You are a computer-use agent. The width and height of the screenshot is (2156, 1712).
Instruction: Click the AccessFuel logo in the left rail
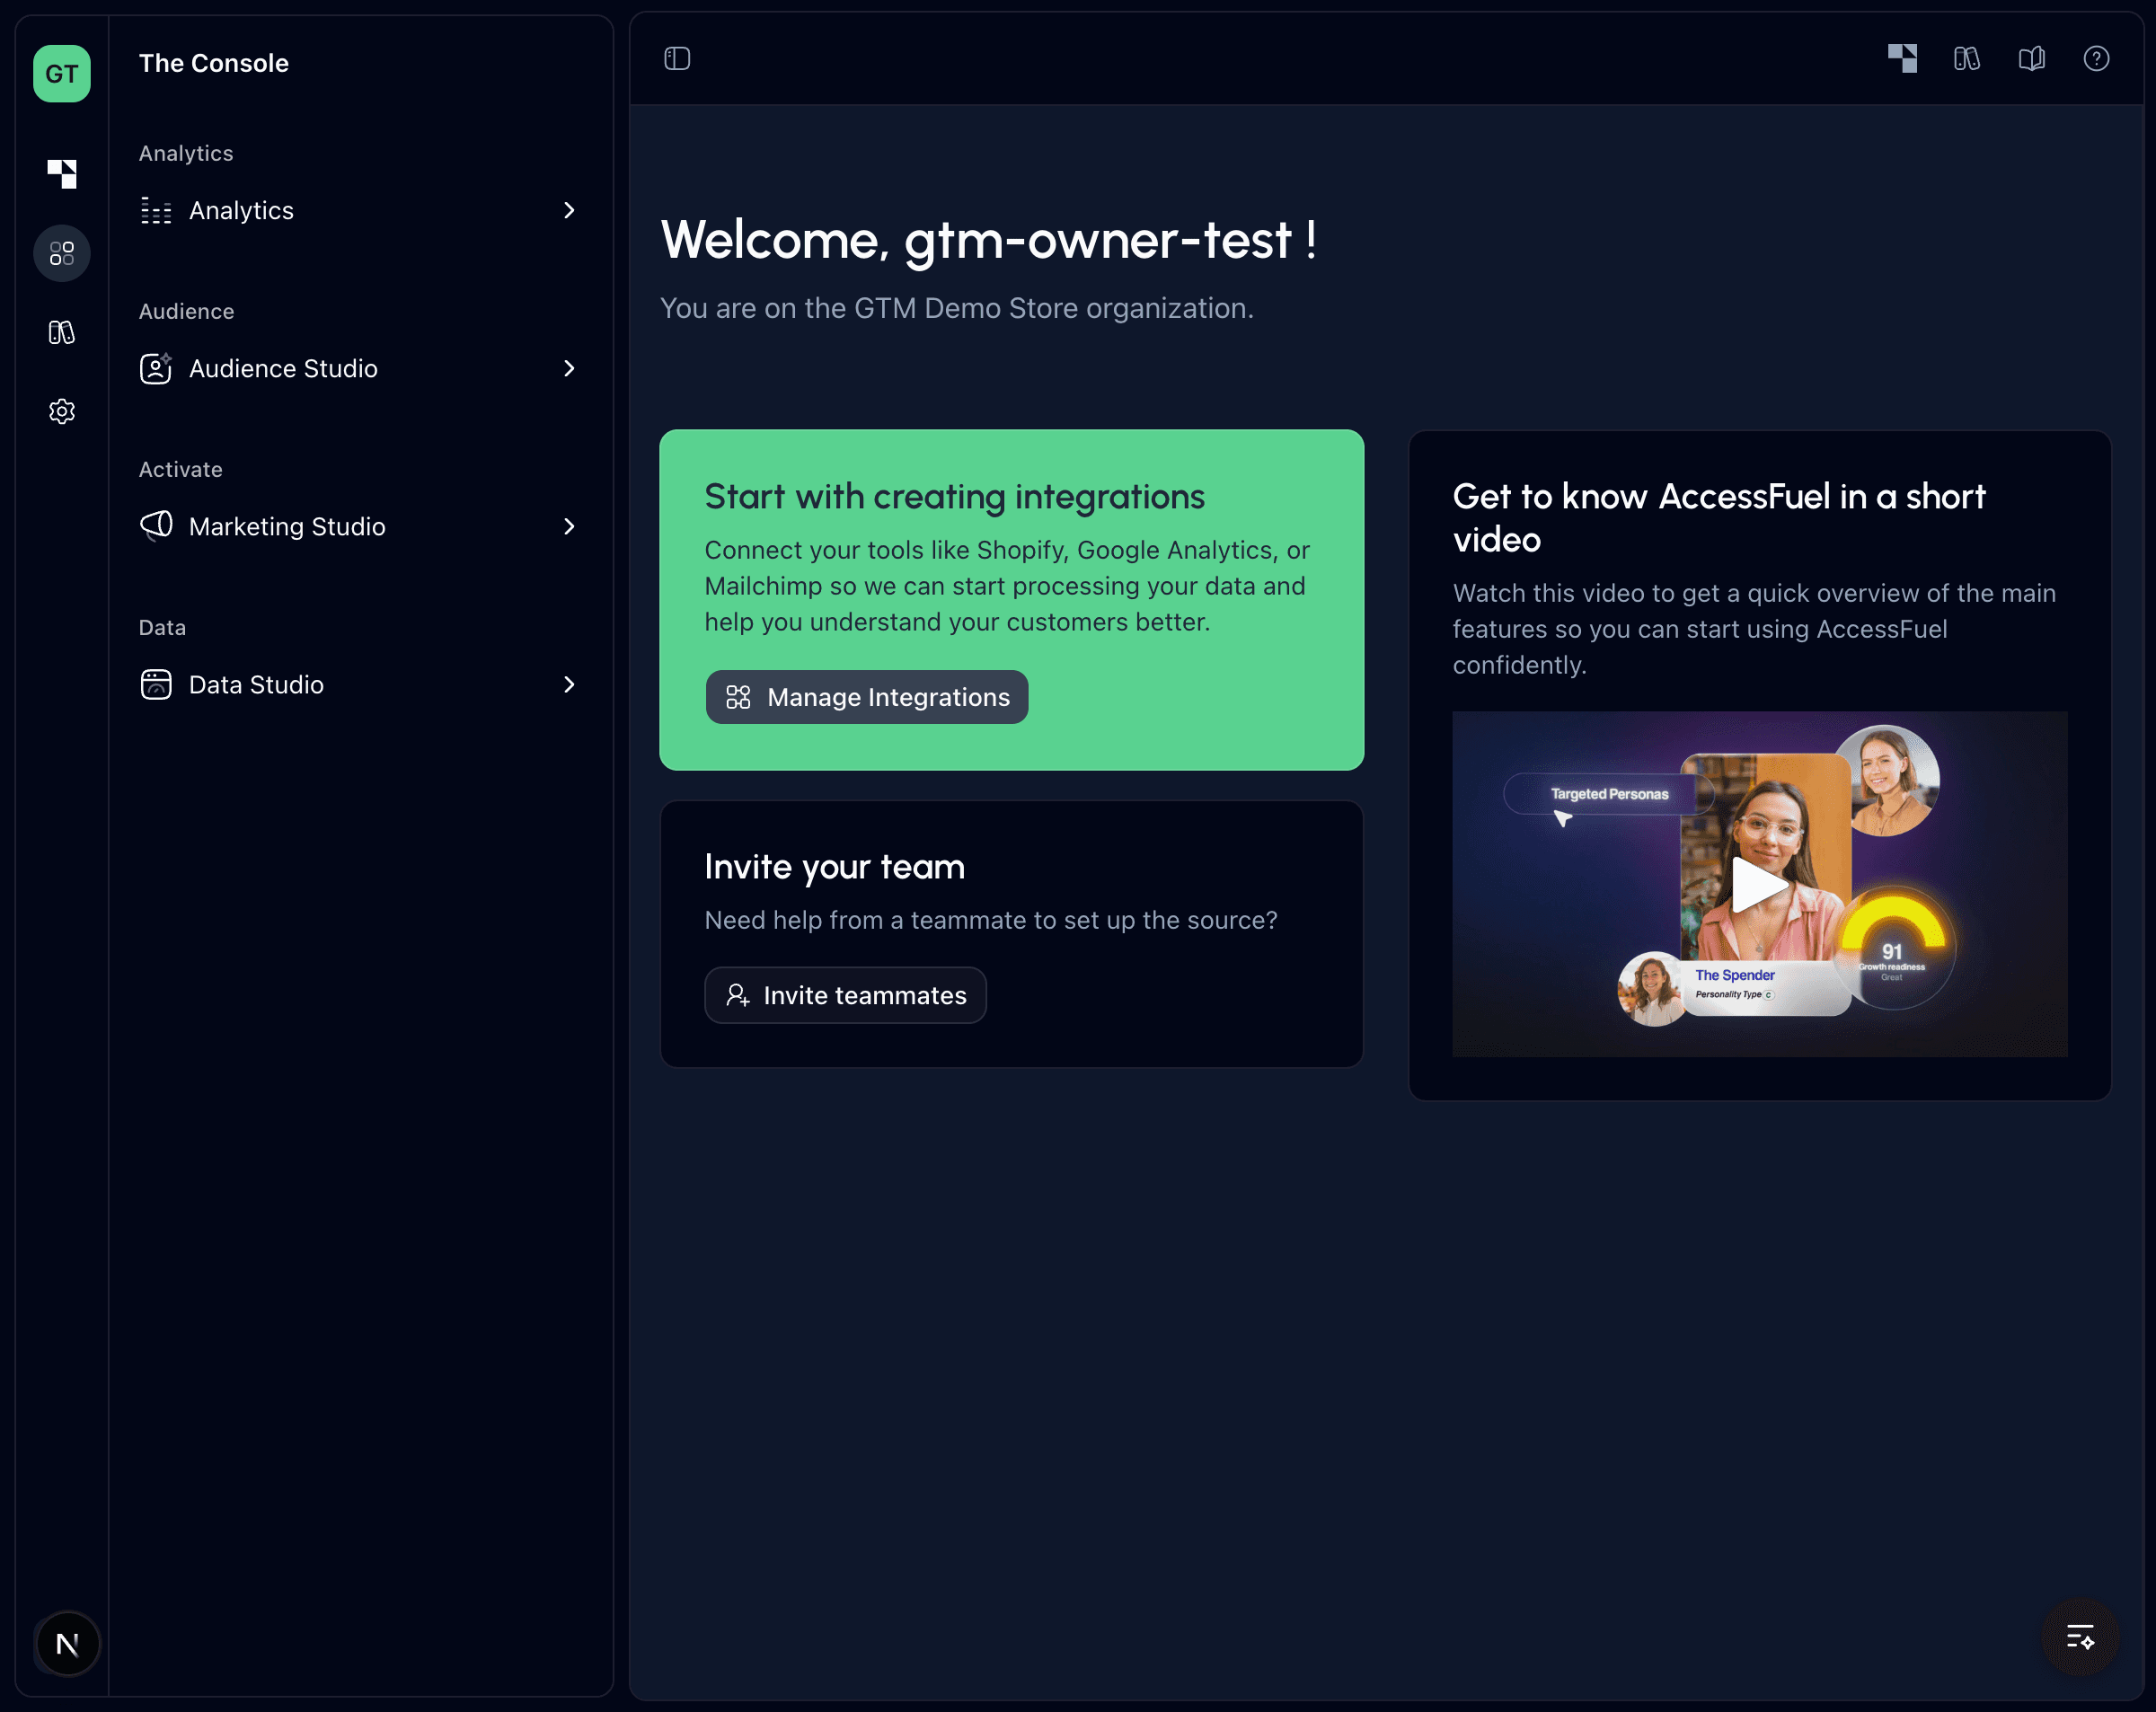click(x=62, y=172)
